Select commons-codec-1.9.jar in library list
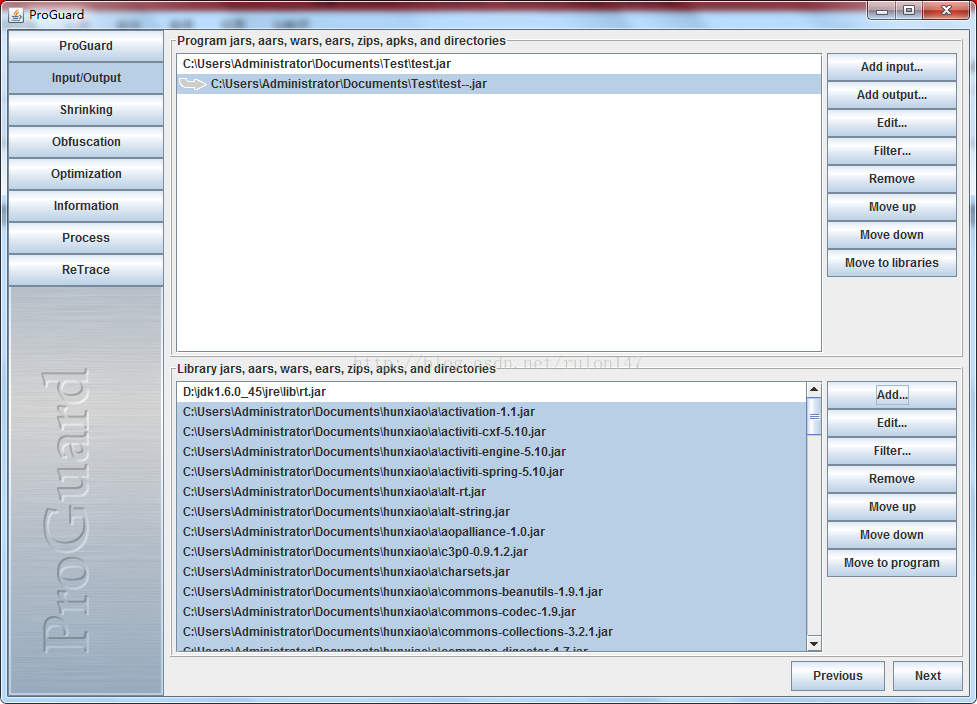The height and width of the screenshot is (704, 977). click(492, 612)
